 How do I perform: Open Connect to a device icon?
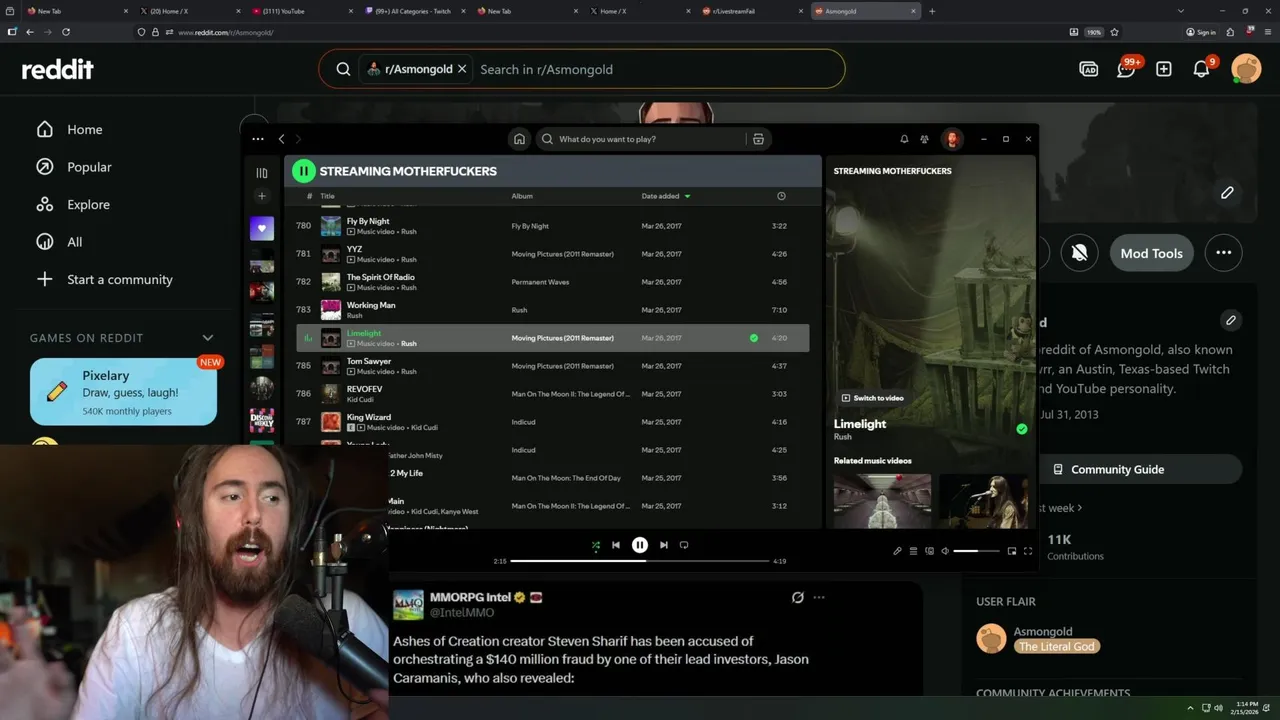[x=929, y=551]
